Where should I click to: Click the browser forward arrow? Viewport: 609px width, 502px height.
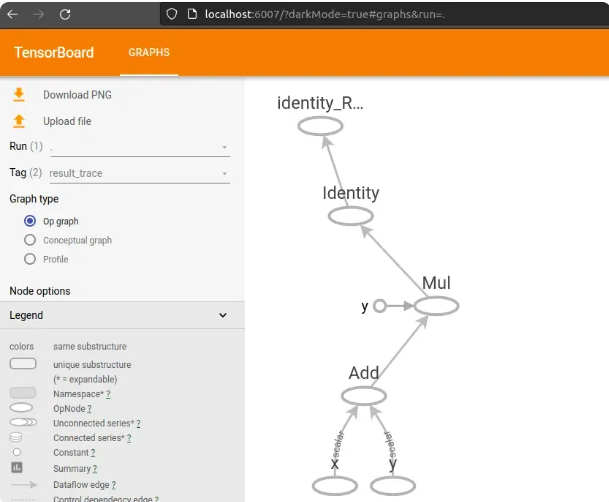[38, 14]
